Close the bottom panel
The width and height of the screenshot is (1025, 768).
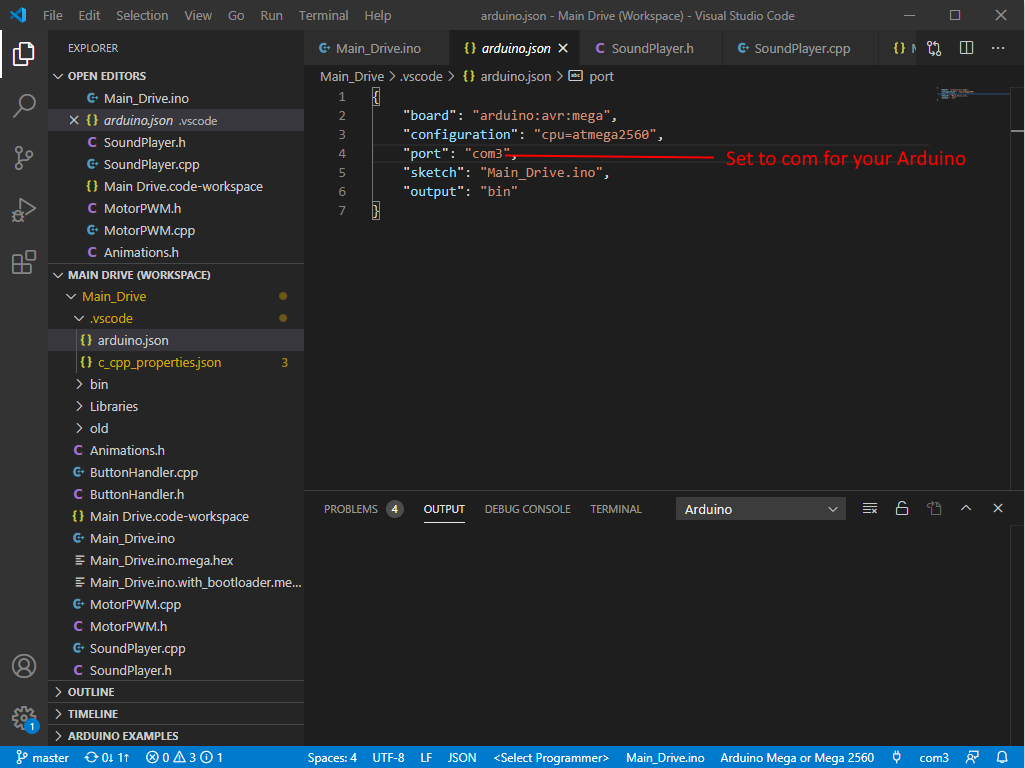pos(998,509)
